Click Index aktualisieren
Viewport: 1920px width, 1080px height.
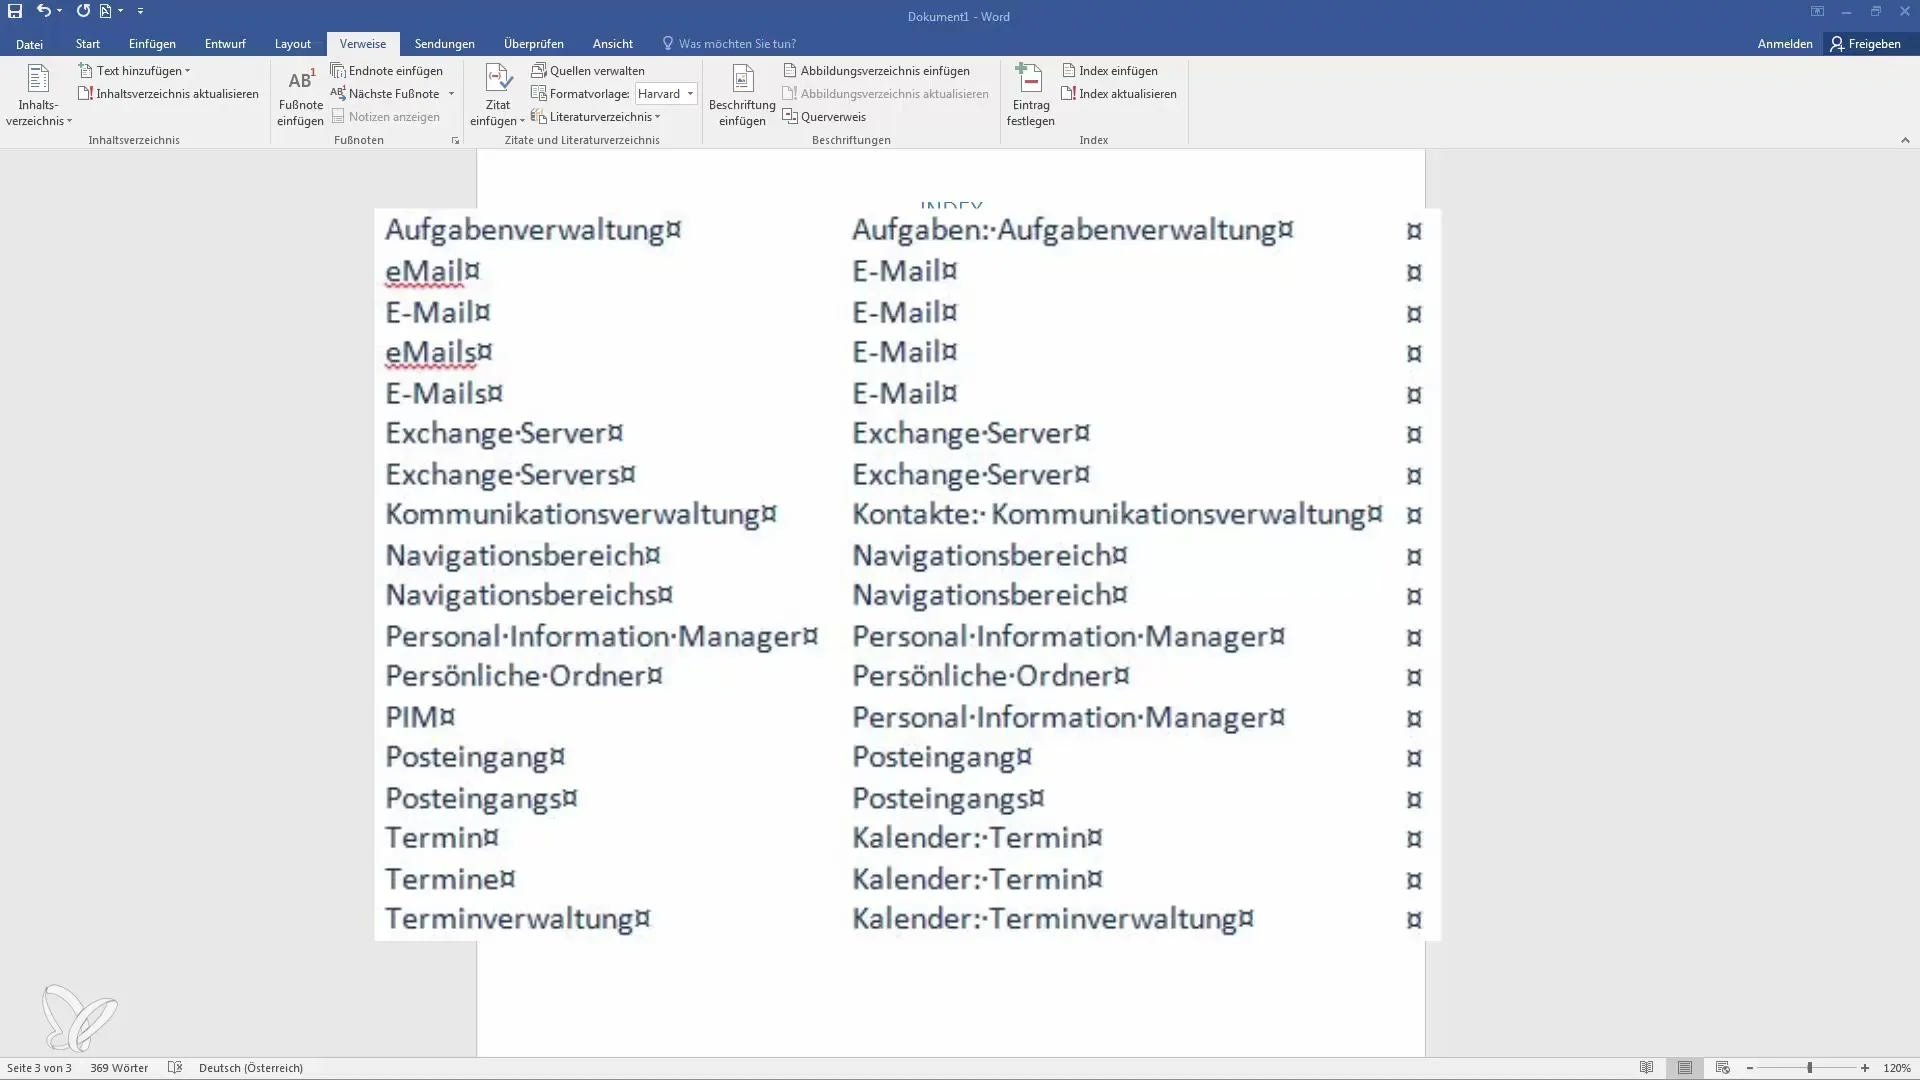(x=1118, y=94)
